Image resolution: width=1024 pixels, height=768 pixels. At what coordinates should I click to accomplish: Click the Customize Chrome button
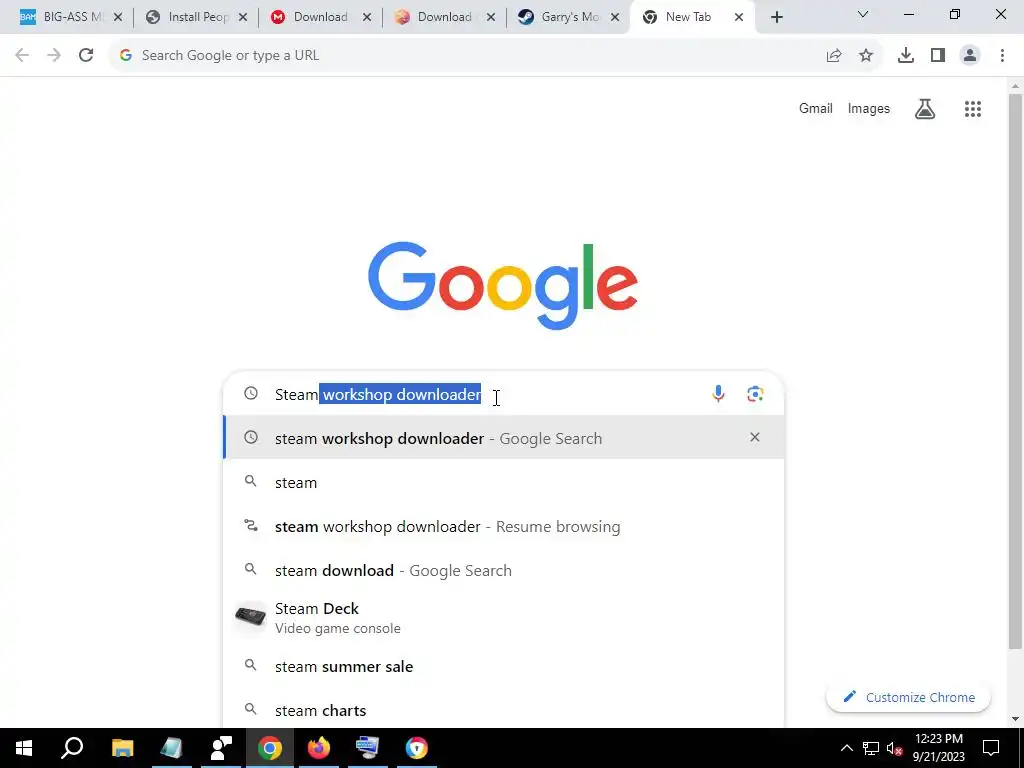coord(908,697)
